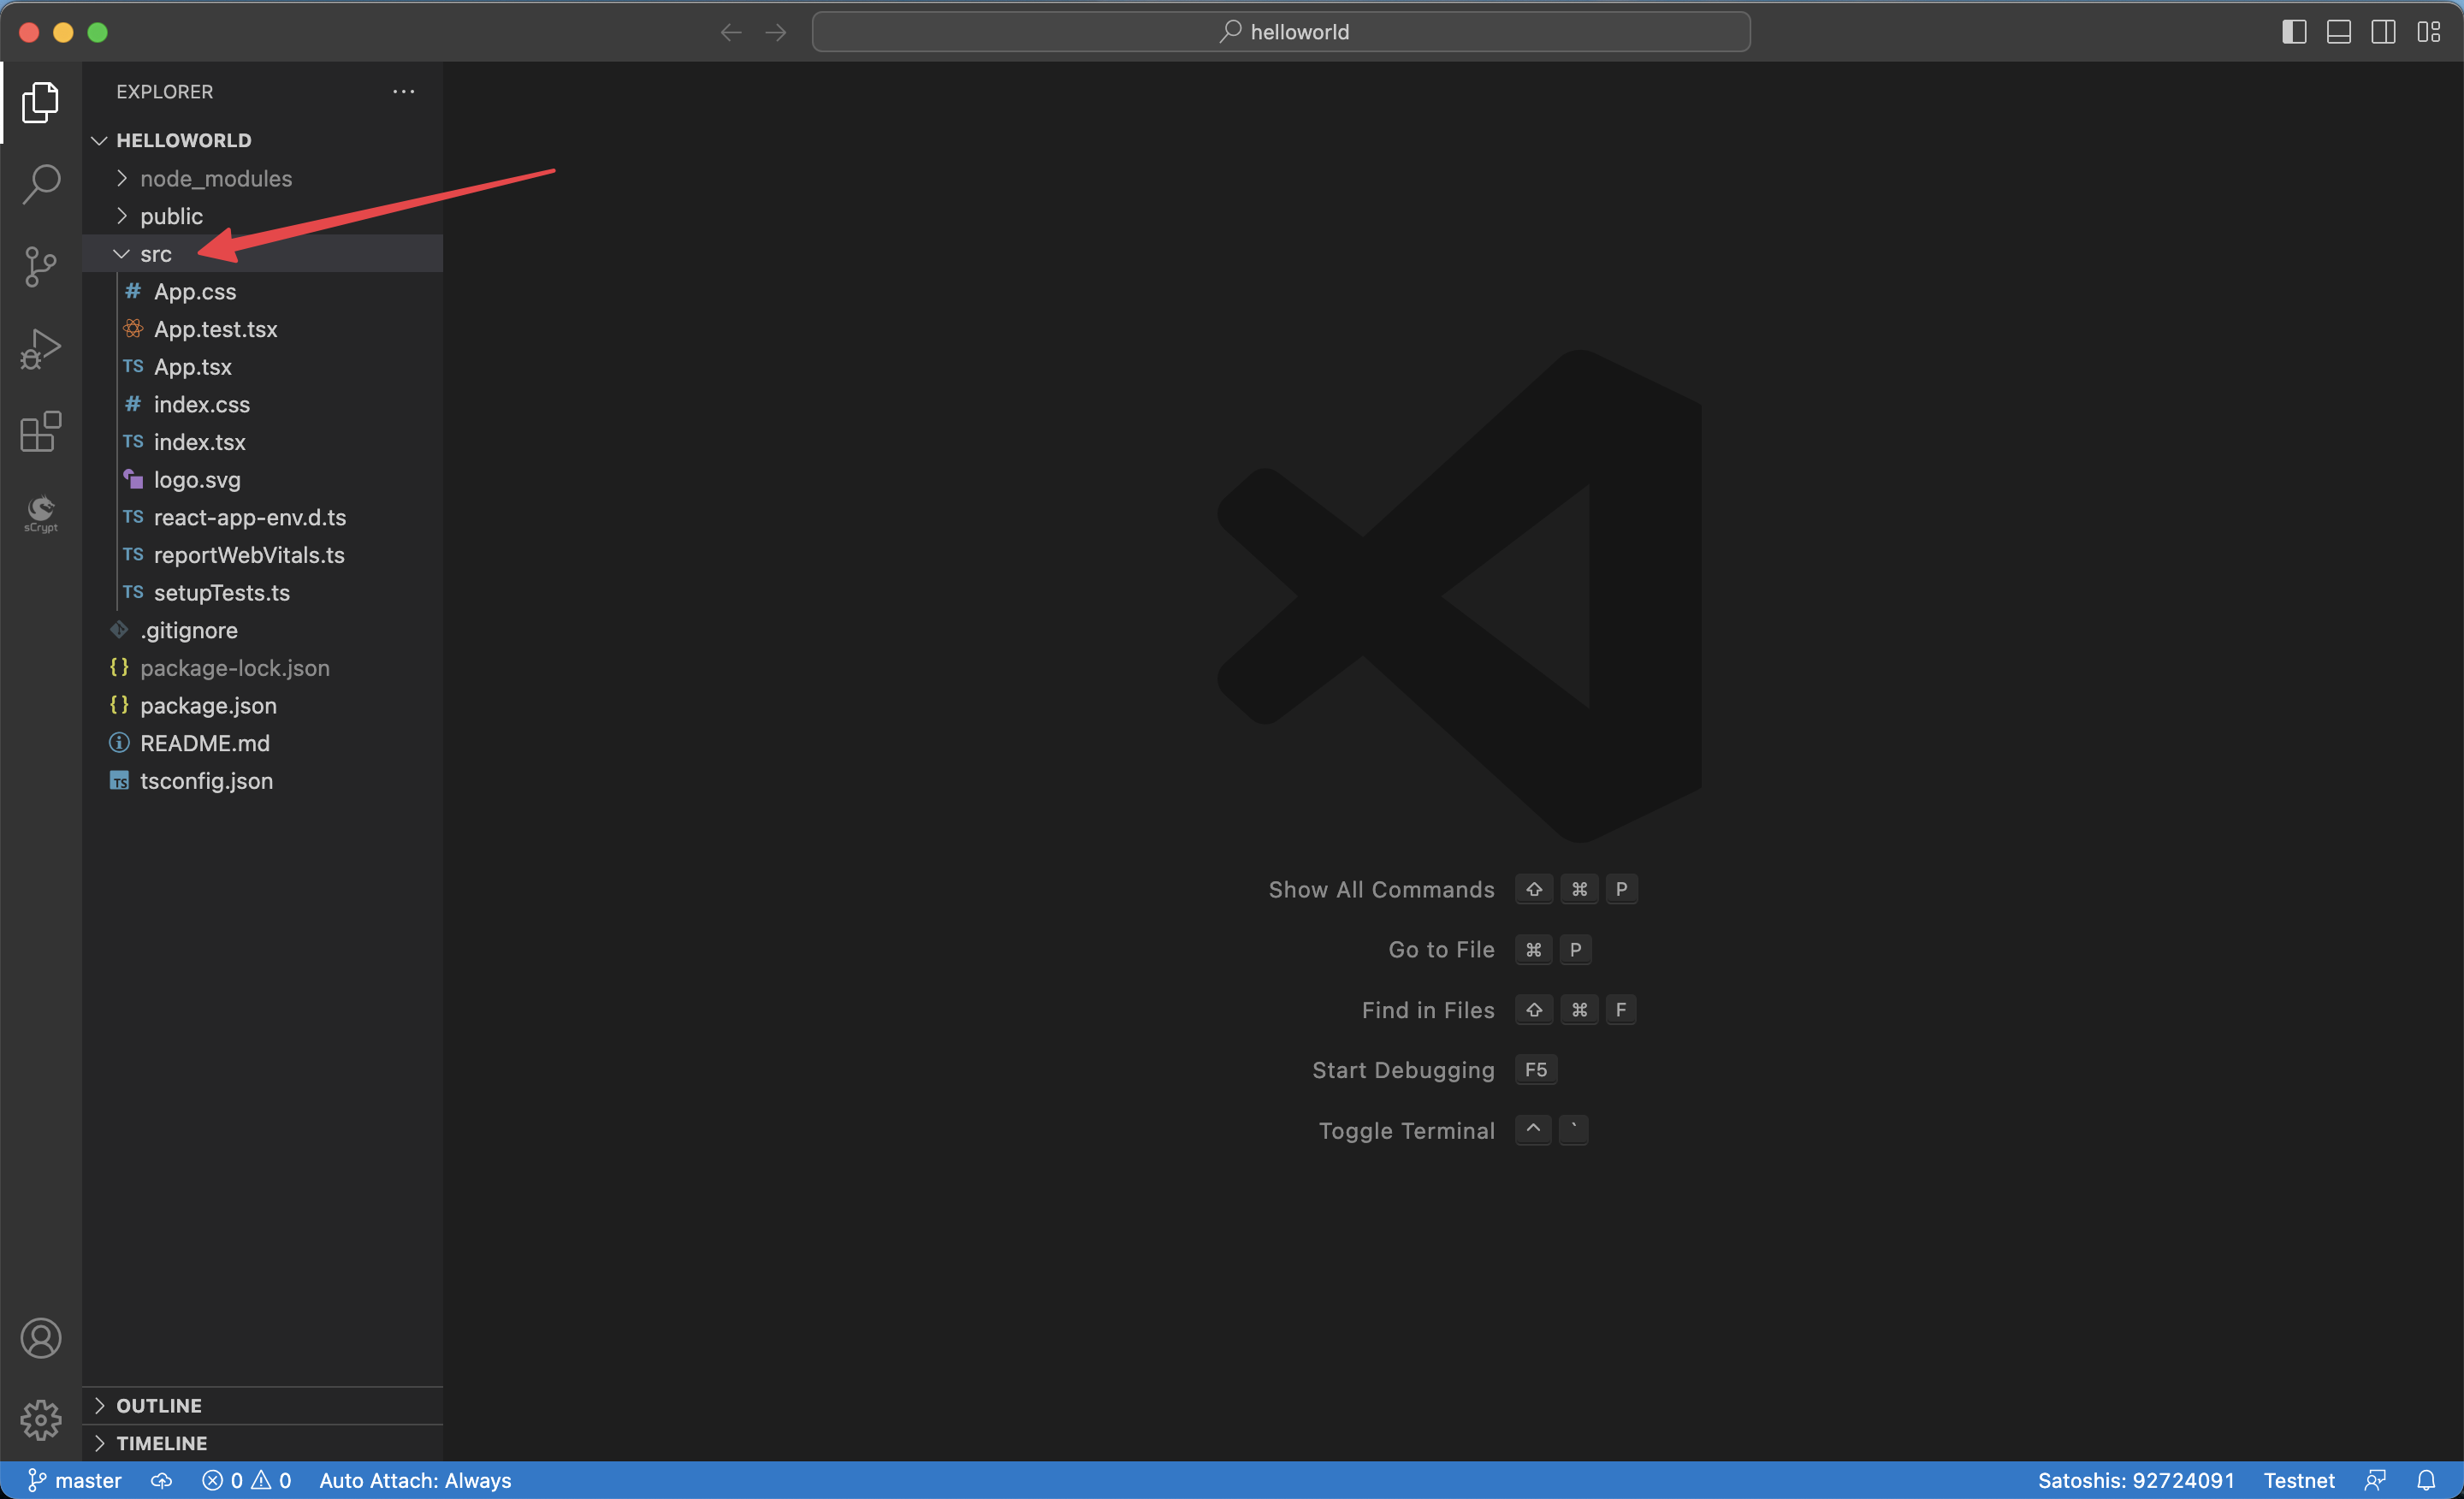Click the master branch status item
Image resolution: width=2464 pixels, height=1499 pixels.
[x=75, y=1480]
